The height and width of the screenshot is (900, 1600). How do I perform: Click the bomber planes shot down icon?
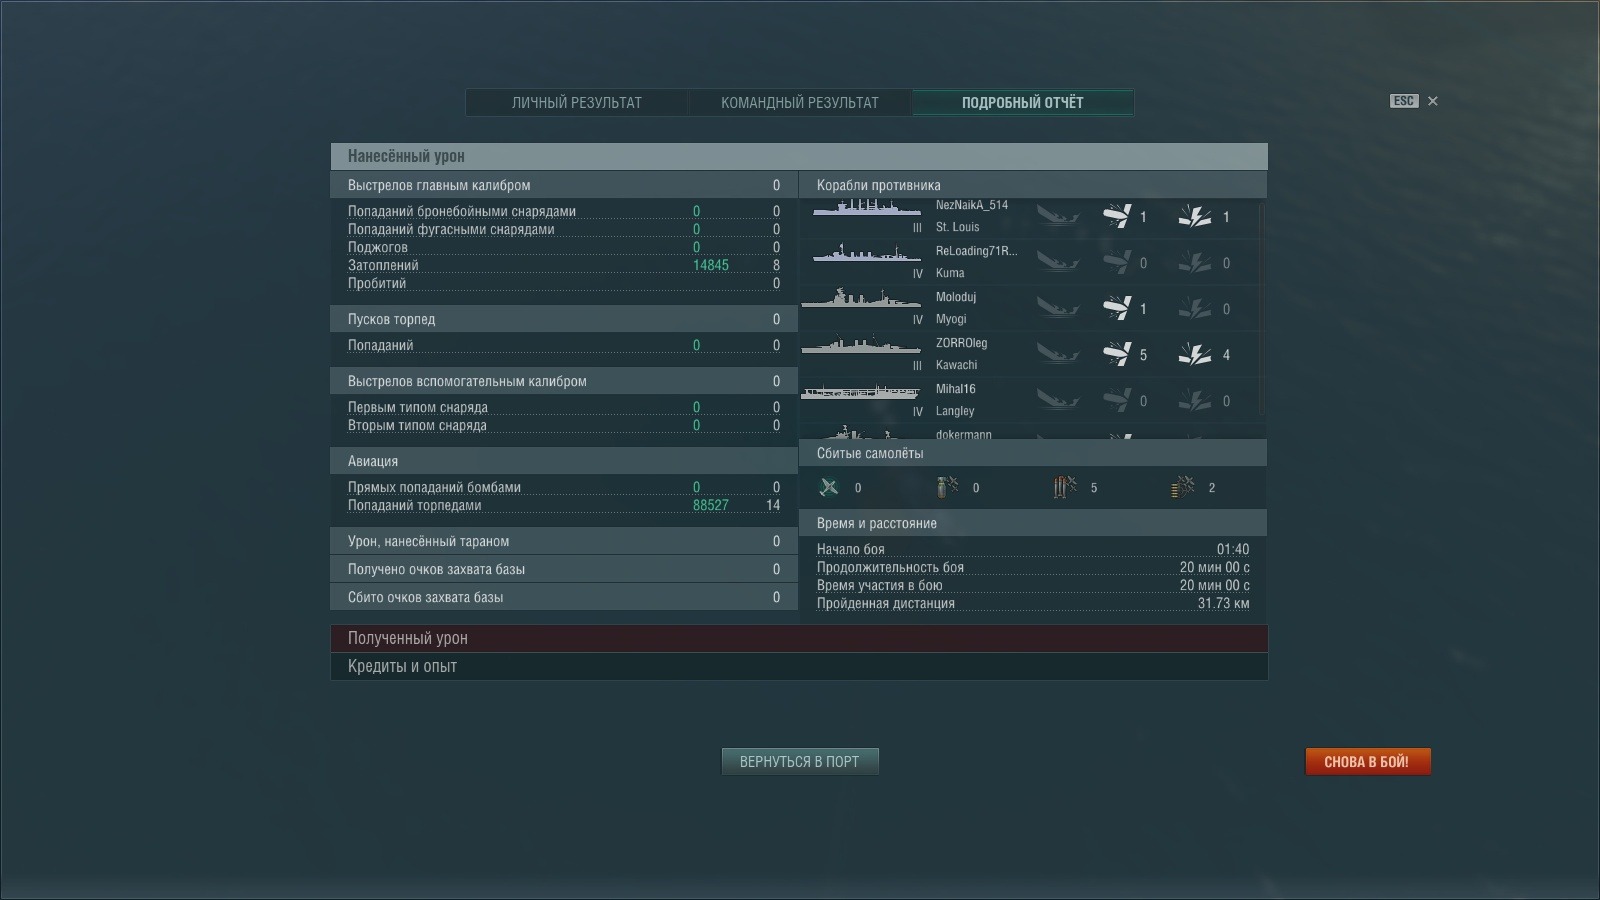(x=946, y=487)
